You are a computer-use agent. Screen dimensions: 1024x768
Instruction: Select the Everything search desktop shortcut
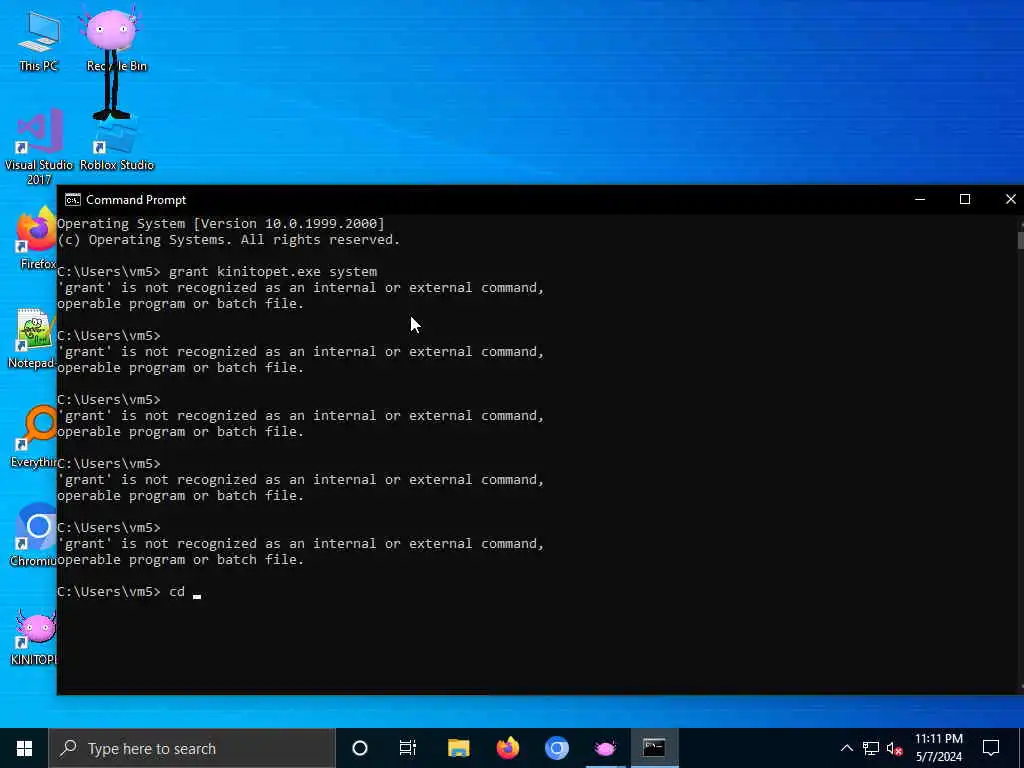34,436
